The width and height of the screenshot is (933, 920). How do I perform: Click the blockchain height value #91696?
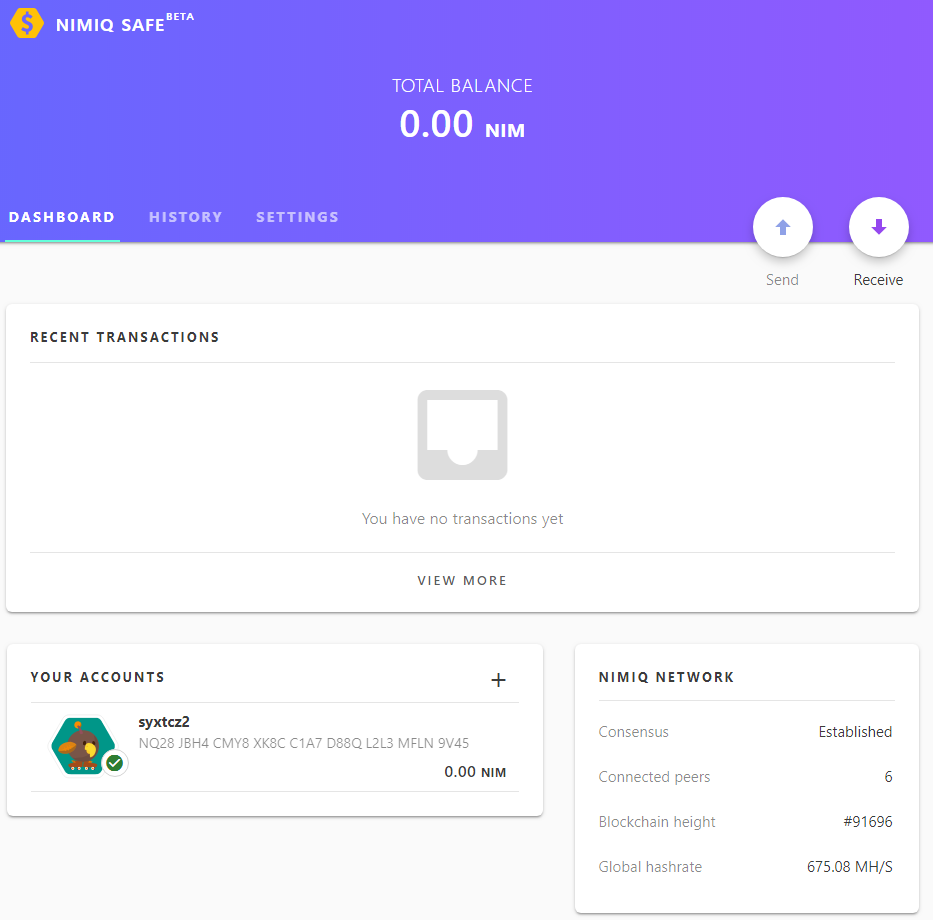coord(868,822)
